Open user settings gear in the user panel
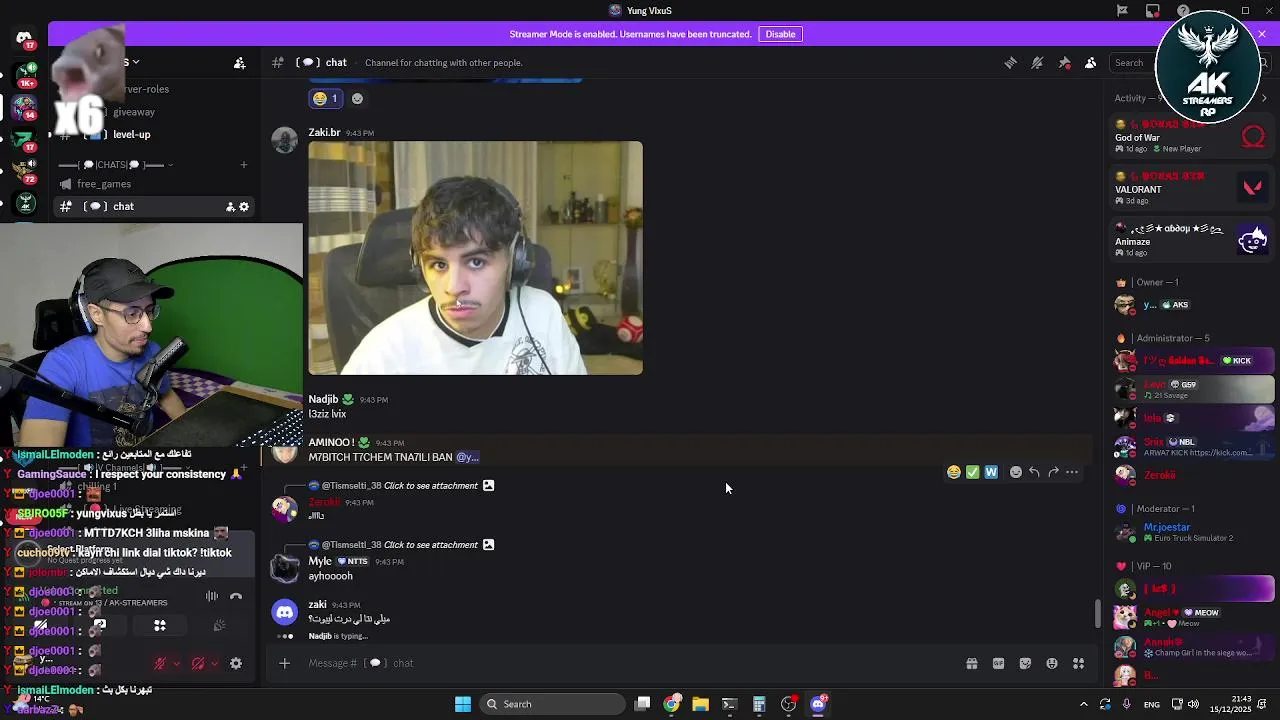 point(236,663)
